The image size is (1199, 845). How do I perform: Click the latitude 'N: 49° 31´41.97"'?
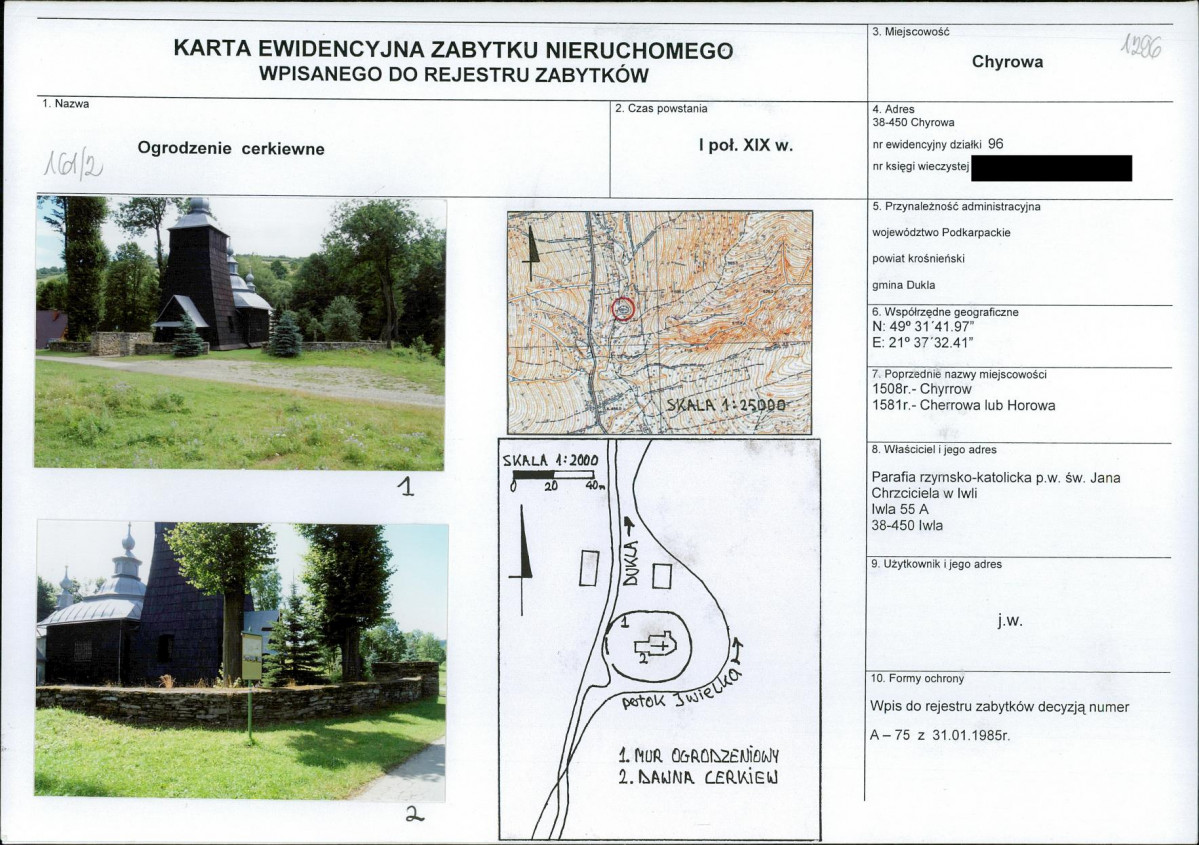pyautogui.click(x=922, y=327)
